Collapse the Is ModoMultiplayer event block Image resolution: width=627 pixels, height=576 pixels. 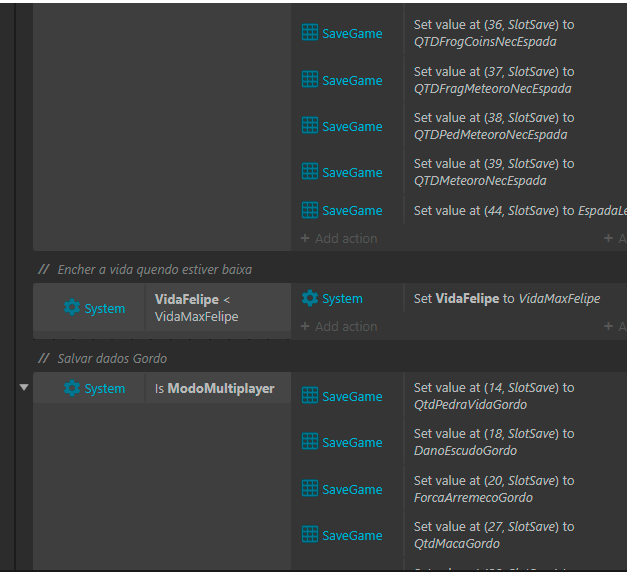coord(24,387)
